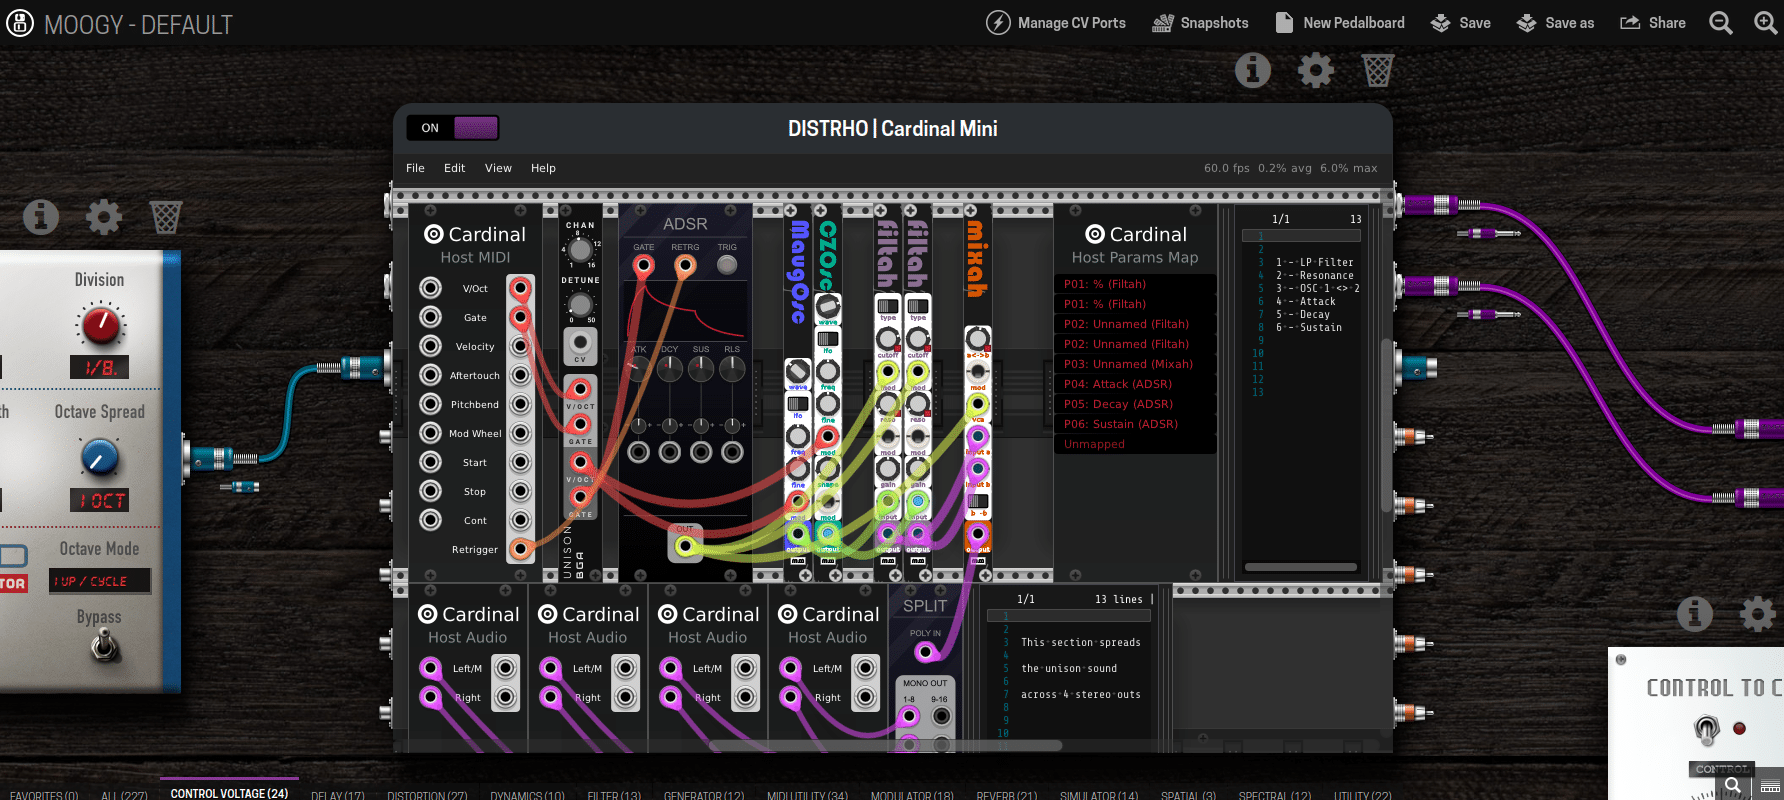Click the Host MIDI Velocity output jack
Image resolution: width=1784 pixels, height=800 pixels.
coord(520,346)
